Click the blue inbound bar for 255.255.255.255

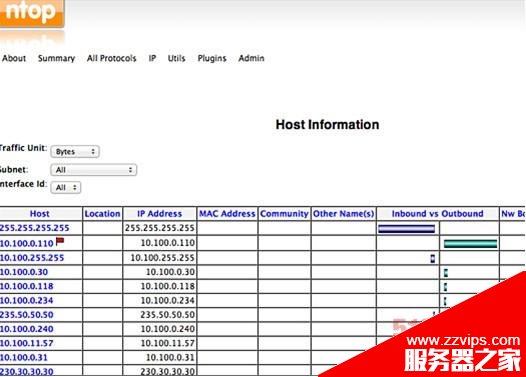[407, 229]
